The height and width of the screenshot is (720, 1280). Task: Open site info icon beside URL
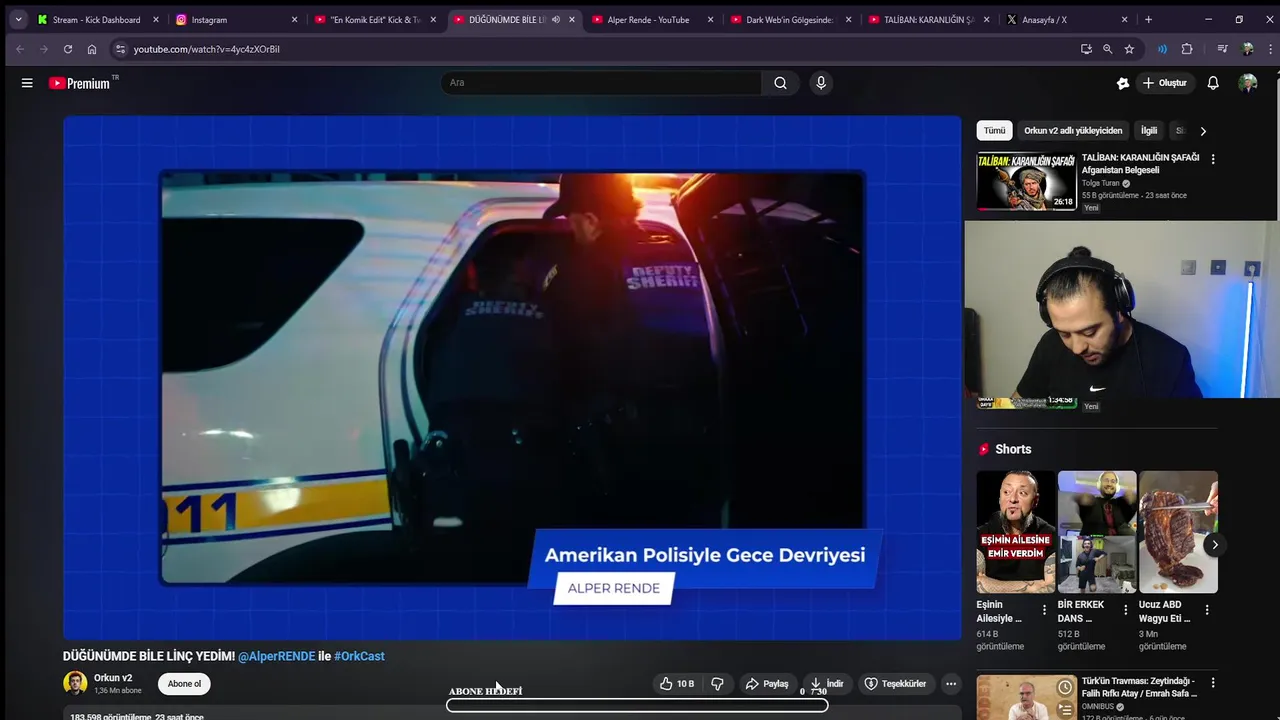tap(120, 49)
